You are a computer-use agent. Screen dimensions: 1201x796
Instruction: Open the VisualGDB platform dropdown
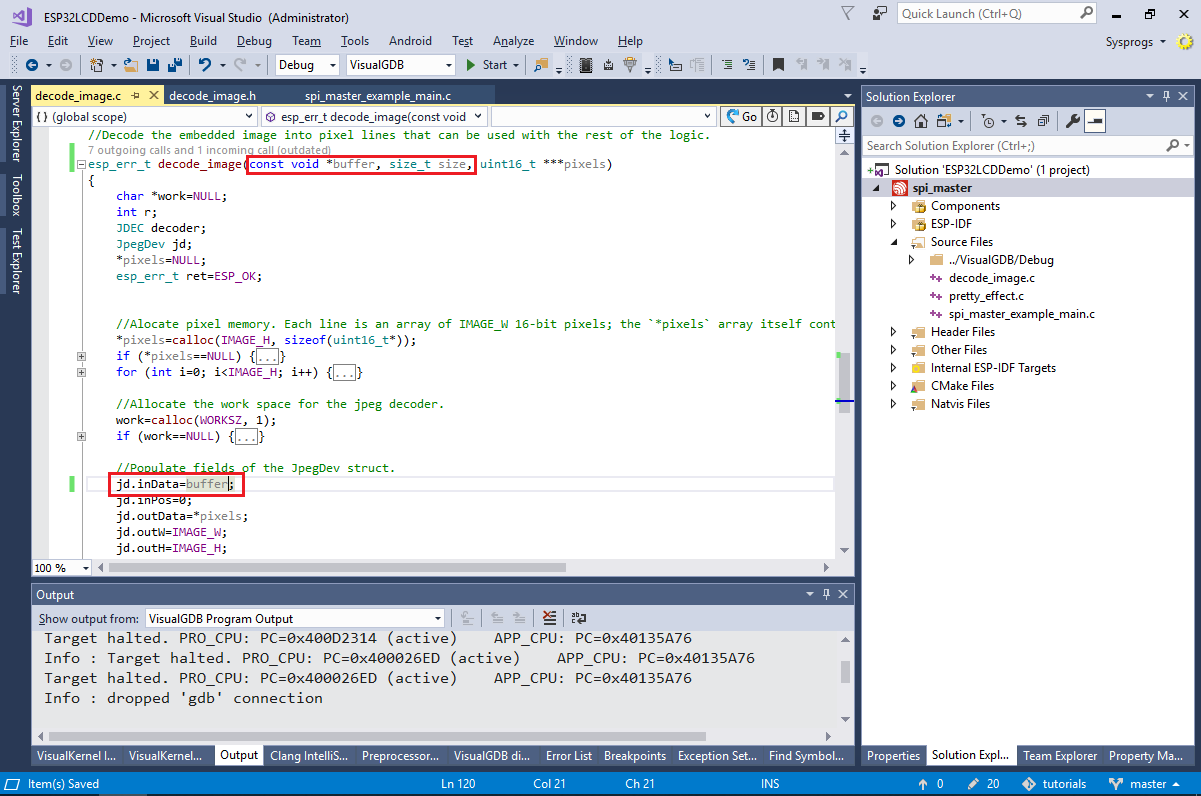(x=401, y=65)
